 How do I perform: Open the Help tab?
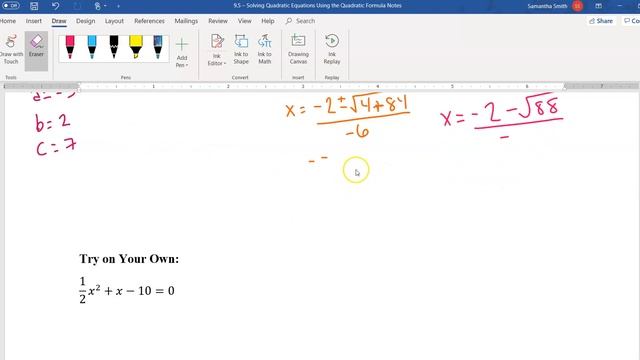point(268,21)
